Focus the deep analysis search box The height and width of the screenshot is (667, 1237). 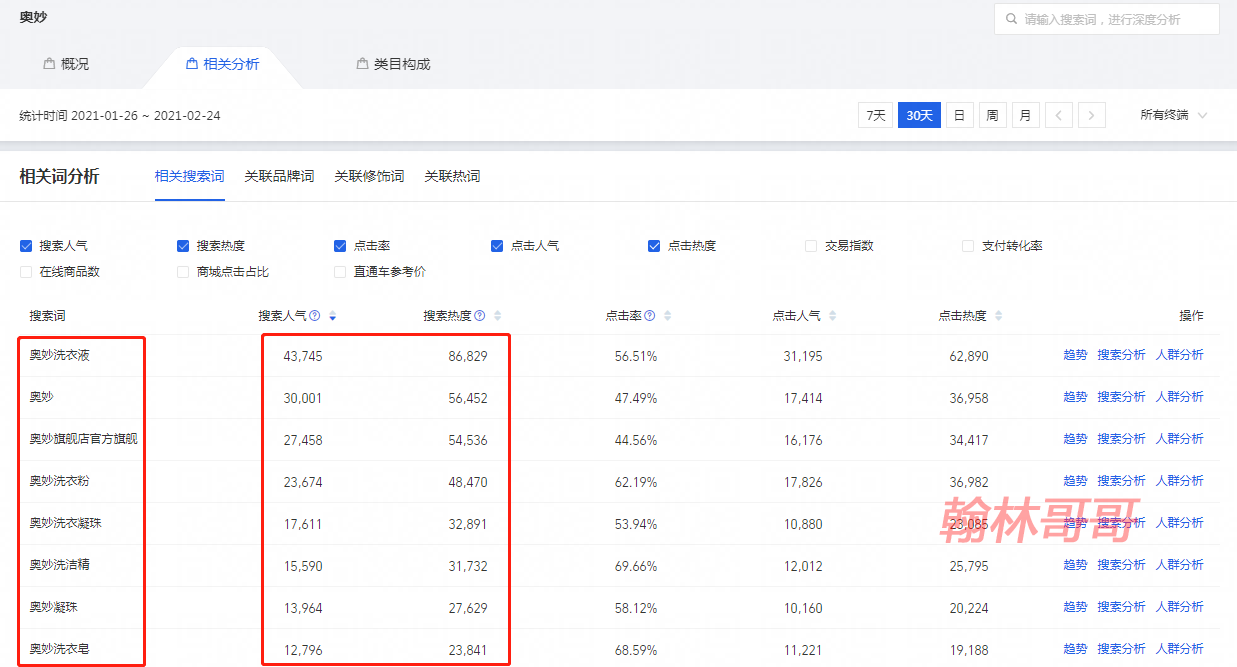[x=1107, y=19]
